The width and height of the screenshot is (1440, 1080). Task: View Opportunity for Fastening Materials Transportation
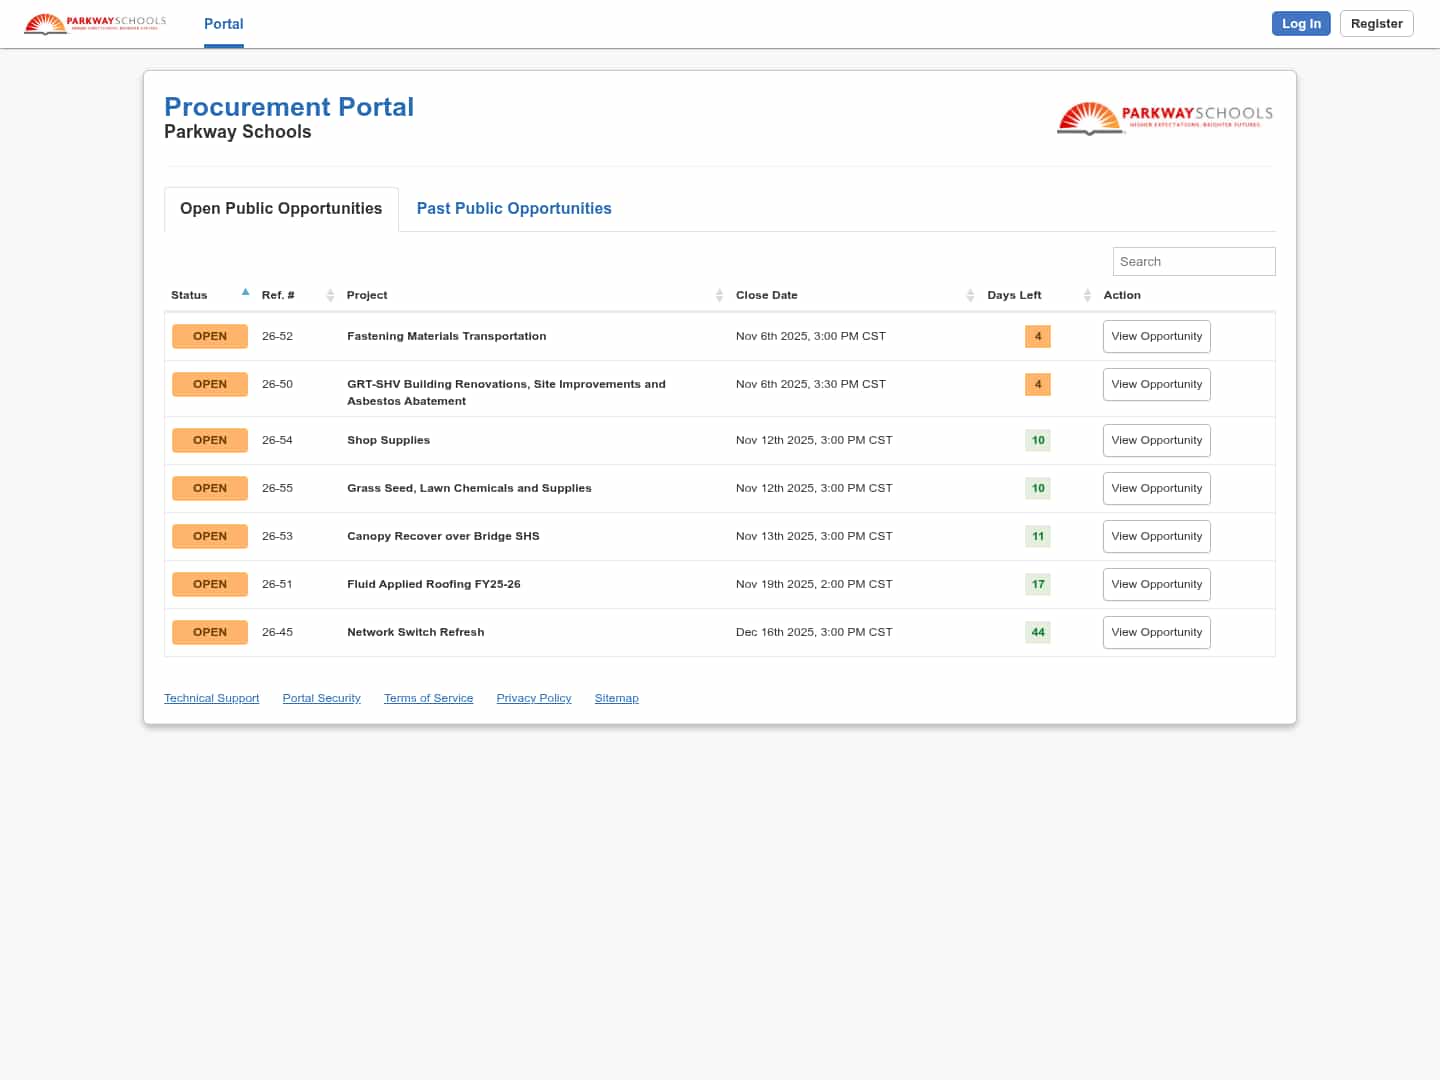[1156, 336]
